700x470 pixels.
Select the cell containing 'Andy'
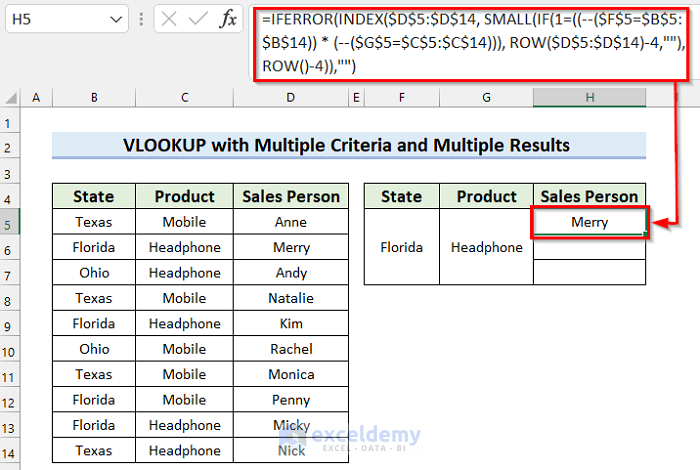[291, 272]
